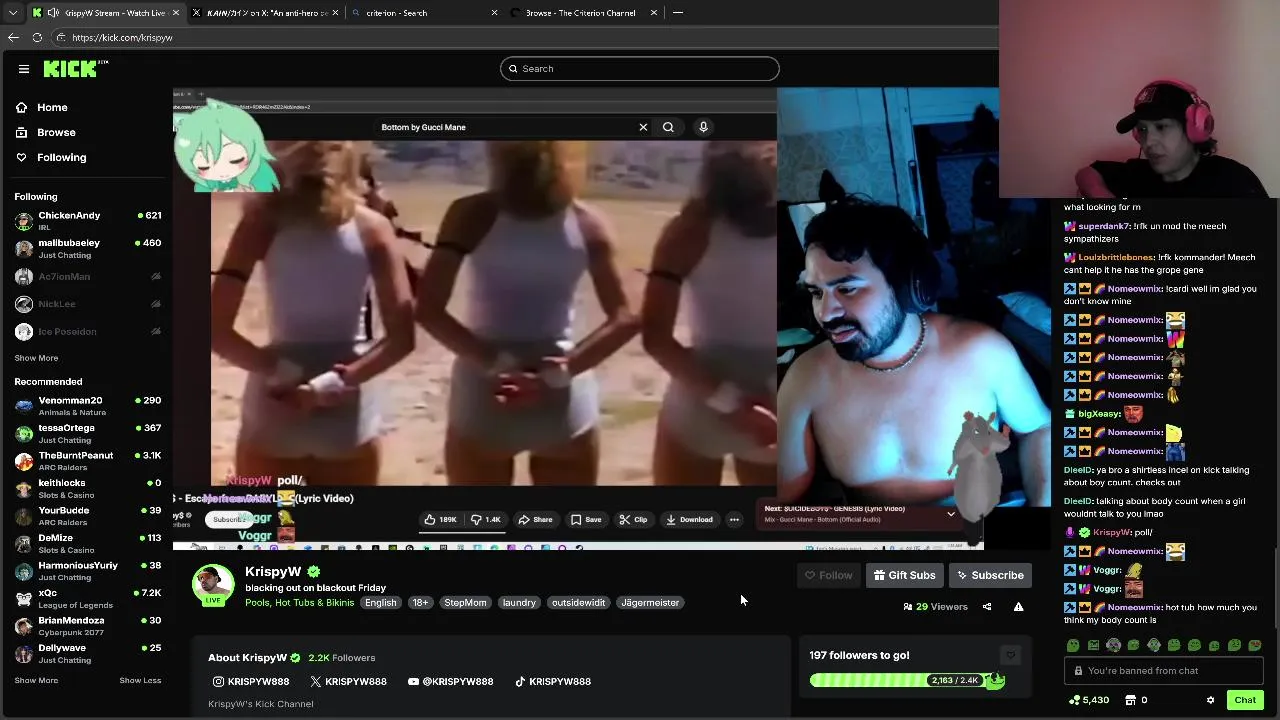Image resolution: width=1280 pixels, height=720 pixels.
Task: Open chat settings gear icon
Action: pos(1211,700)
